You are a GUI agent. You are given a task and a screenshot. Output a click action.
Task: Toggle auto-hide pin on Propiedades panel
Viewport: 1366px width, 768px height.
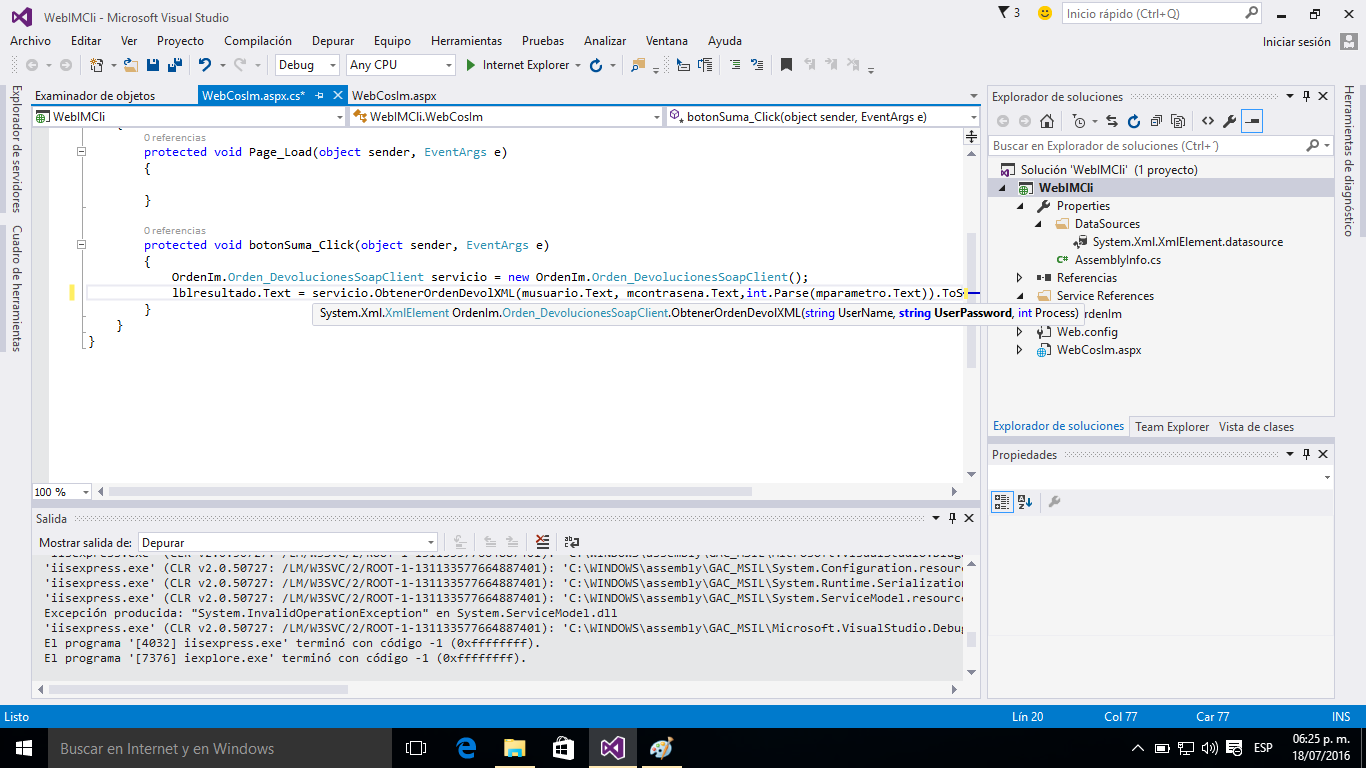[x=1305, y=454]
